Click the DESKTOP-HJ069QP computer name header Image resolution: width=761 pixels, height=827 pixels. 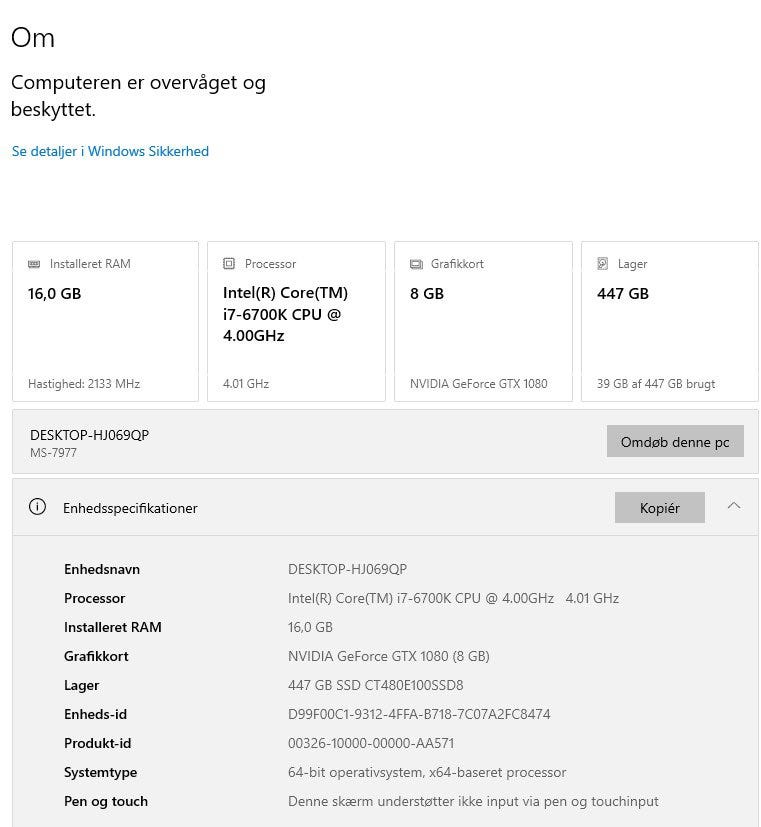tap(89, 435)
